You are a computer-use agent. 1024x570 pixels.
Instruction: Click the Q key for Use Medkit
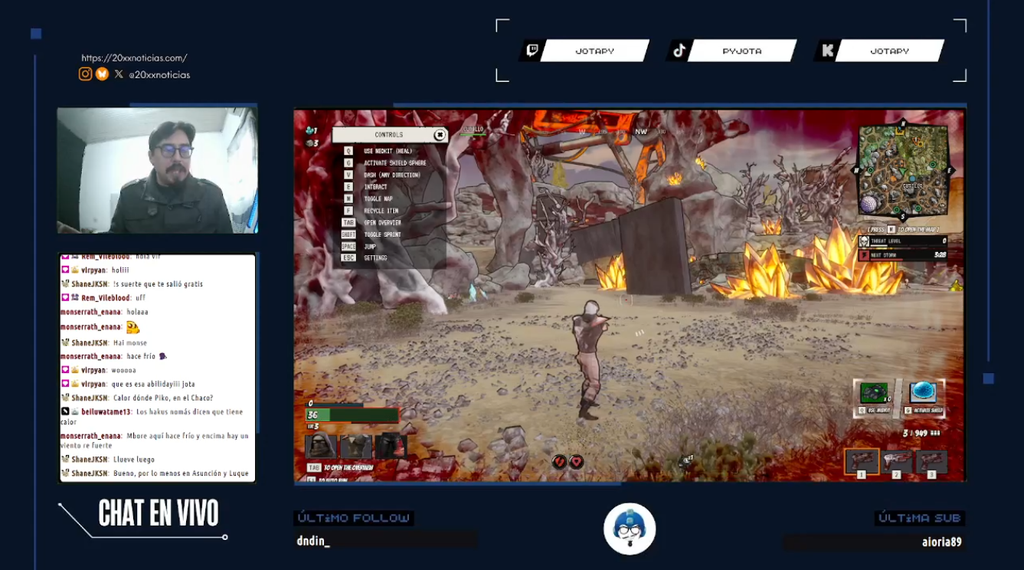point(348,151)
